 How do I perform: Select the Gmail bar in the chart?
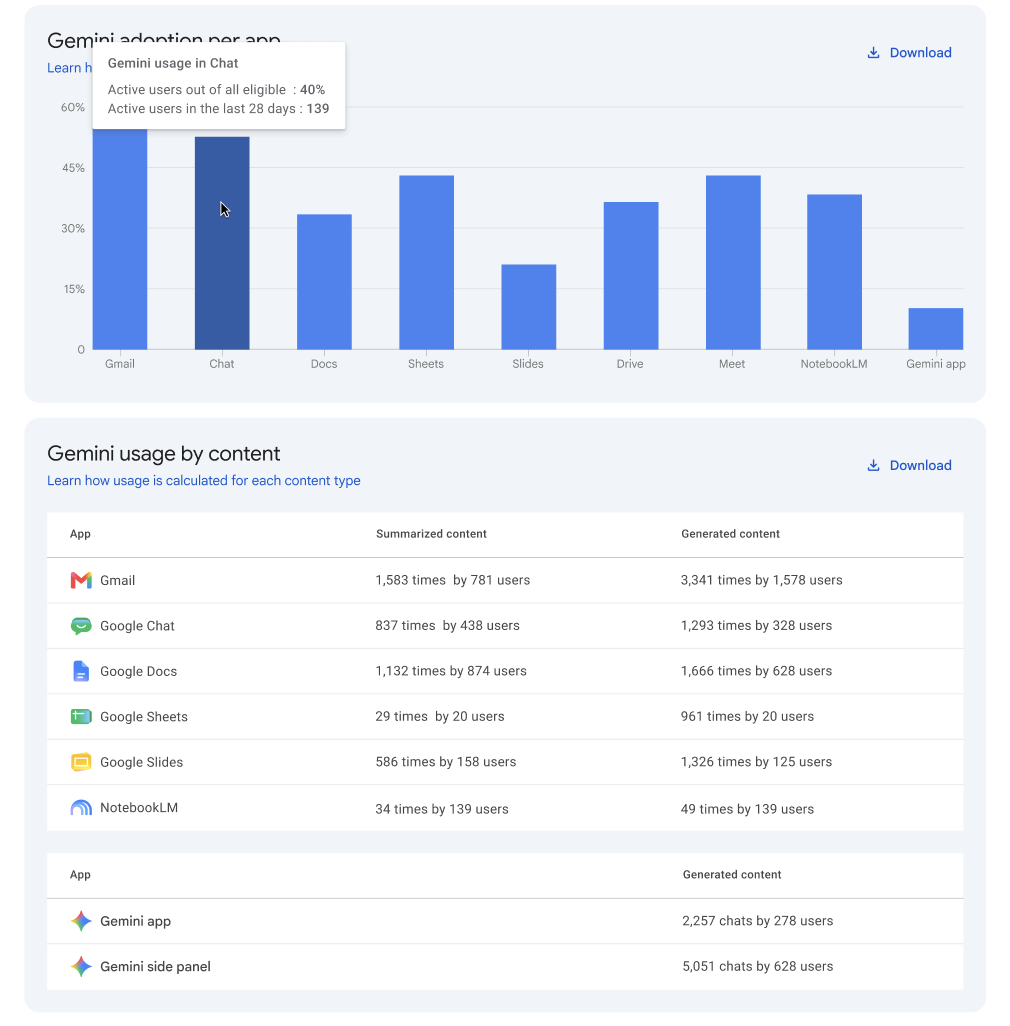[120, 239]
